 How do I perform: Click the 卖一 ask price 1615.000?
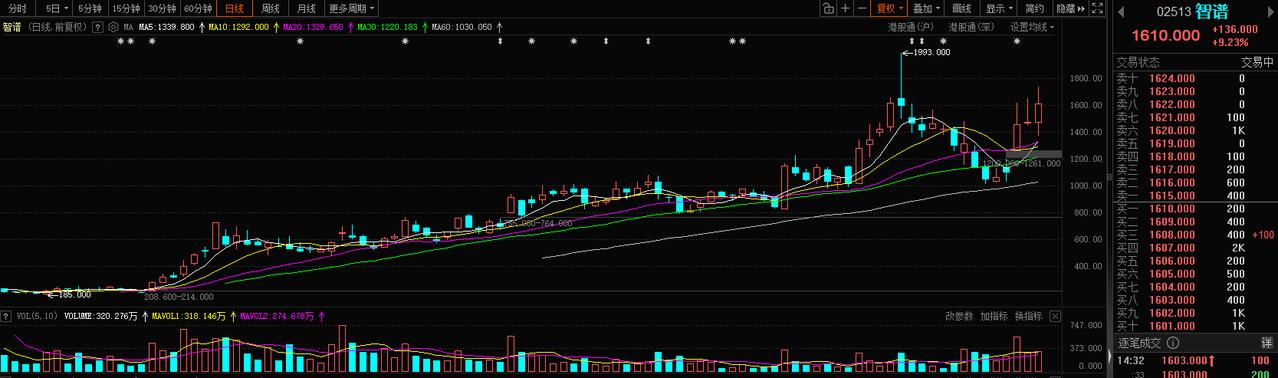pos(1173,195)
